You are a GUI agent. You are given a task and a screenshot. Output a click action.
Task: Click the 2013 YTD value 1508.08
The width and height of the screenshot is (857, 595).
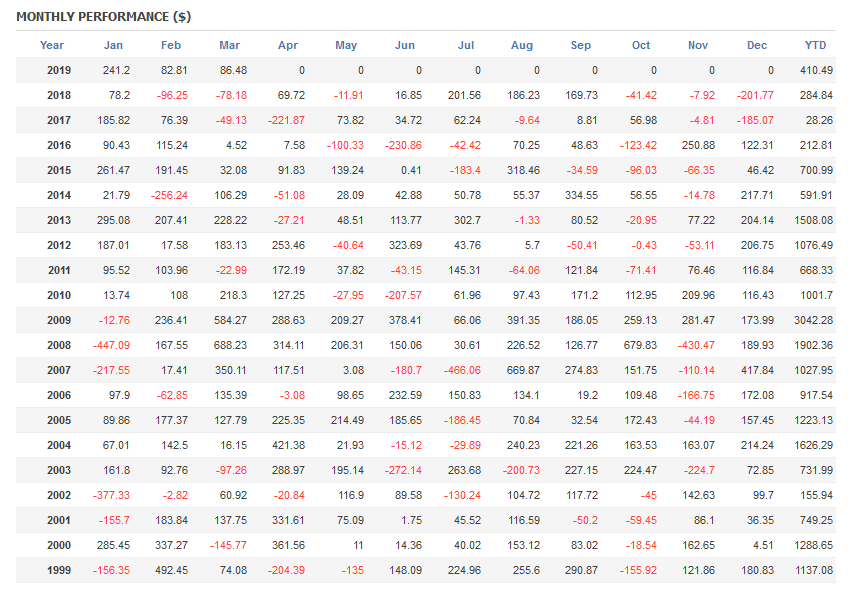click(x=814, y=220)
